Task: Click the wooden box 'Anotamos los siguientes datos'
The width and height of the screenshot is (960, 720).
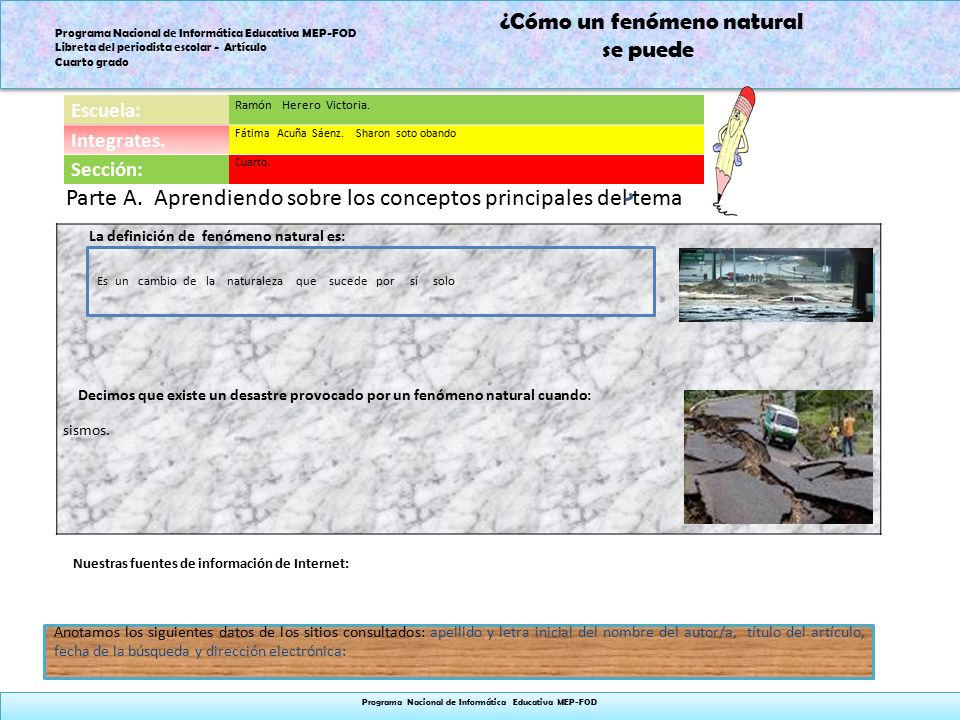Action: coord(459,652)
